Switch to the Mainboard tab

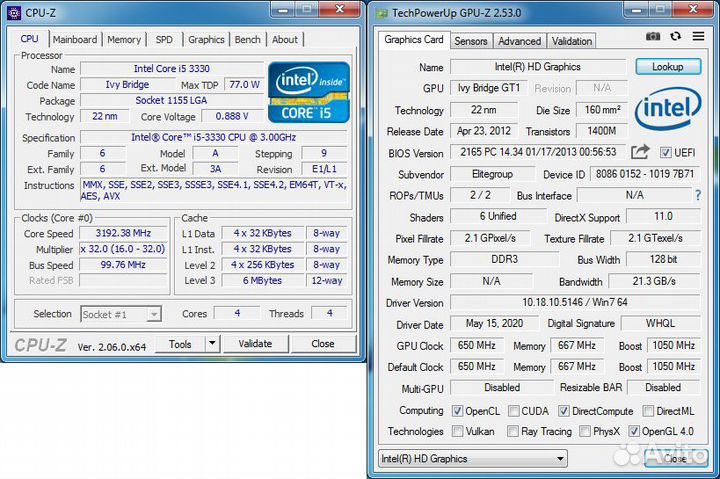[x=74, y=39]
